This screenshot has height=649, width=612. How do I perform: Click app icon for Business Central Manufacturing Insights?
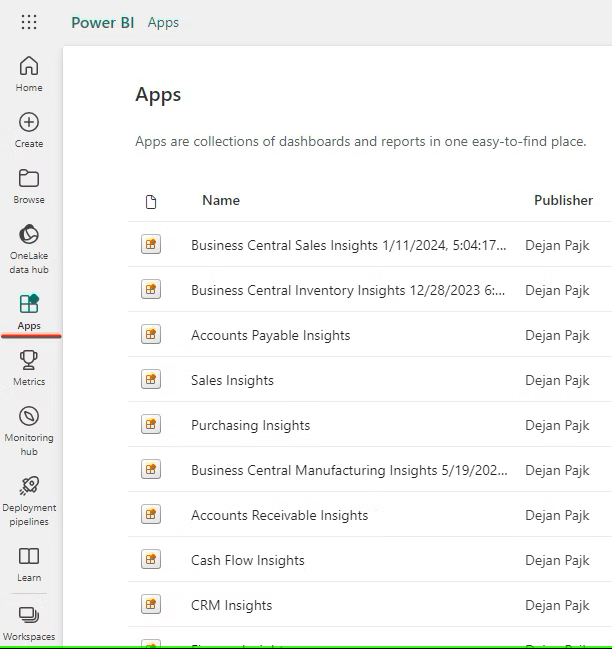coord(151,469)
